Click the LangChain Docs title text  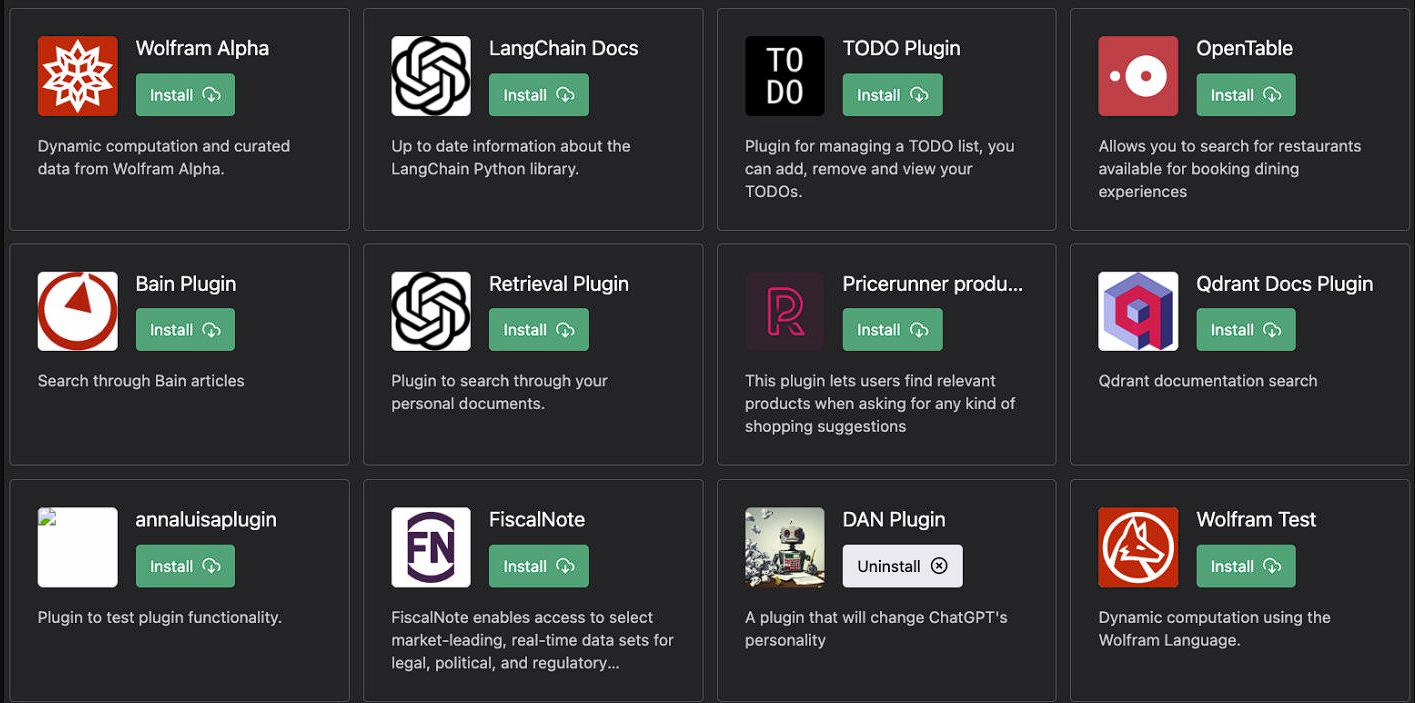[x=563, y=48]
